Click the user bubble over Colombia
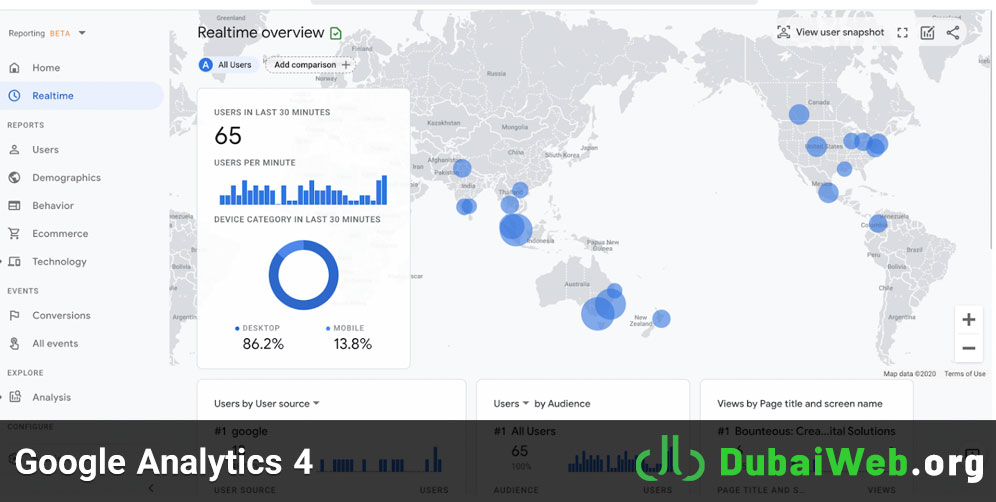996x502 pixels. 878,223
